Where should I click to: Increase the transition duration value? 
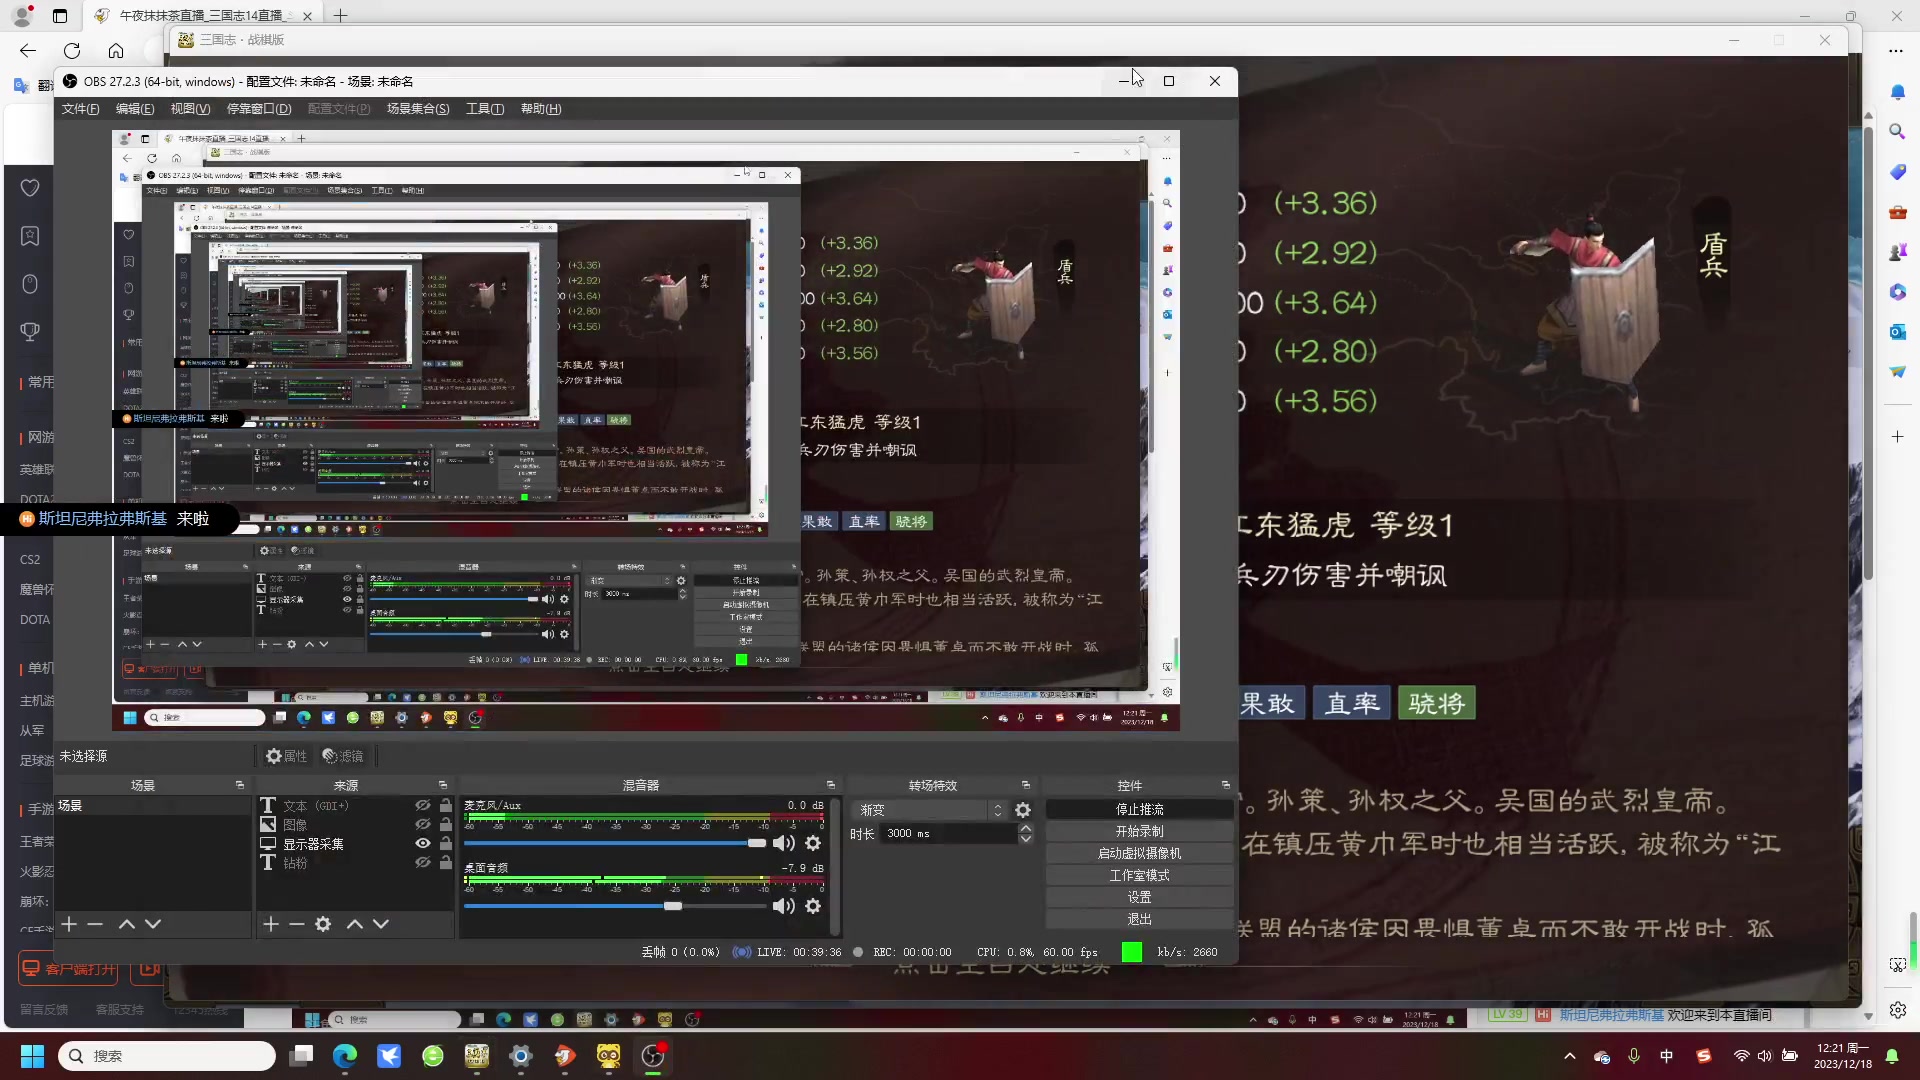(x=1026, y=828)
